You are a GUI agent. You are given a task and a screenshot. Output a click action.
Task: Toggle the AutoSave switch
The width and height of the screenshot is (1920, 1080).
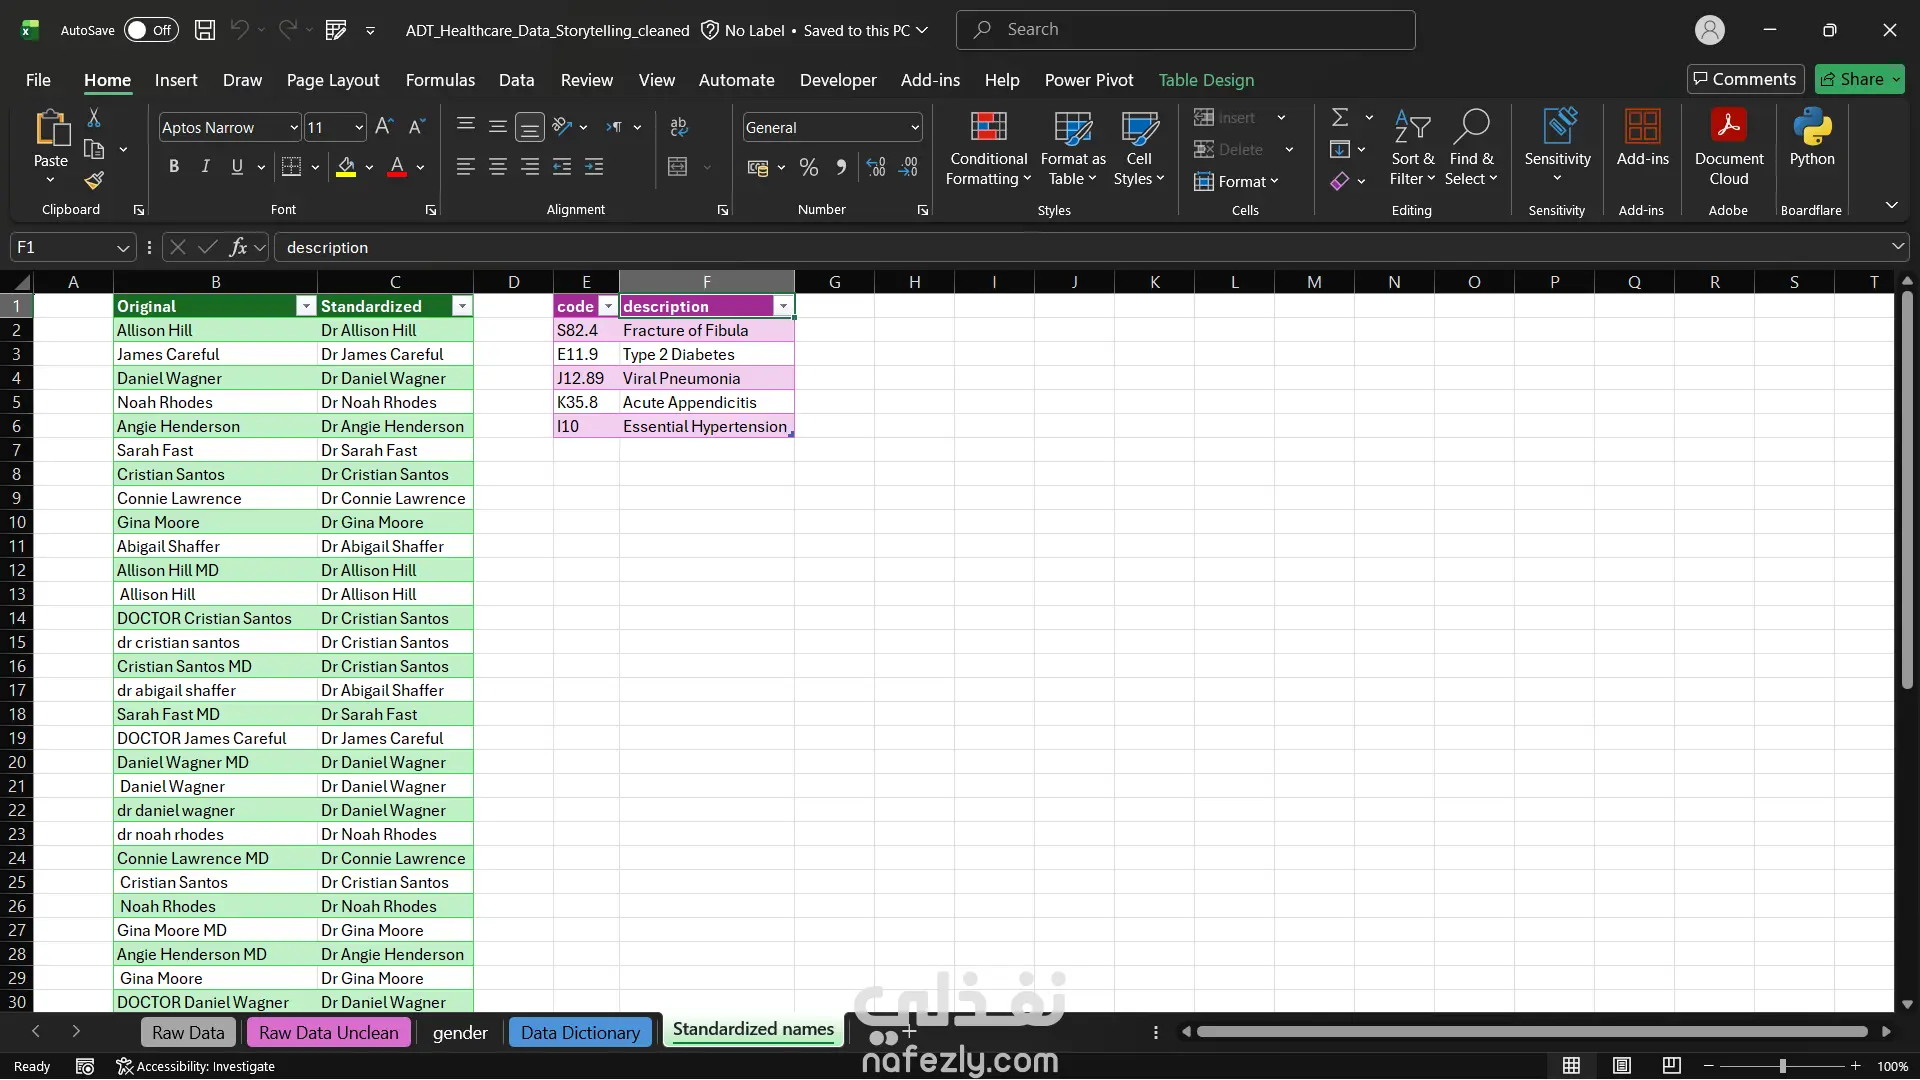151,30
